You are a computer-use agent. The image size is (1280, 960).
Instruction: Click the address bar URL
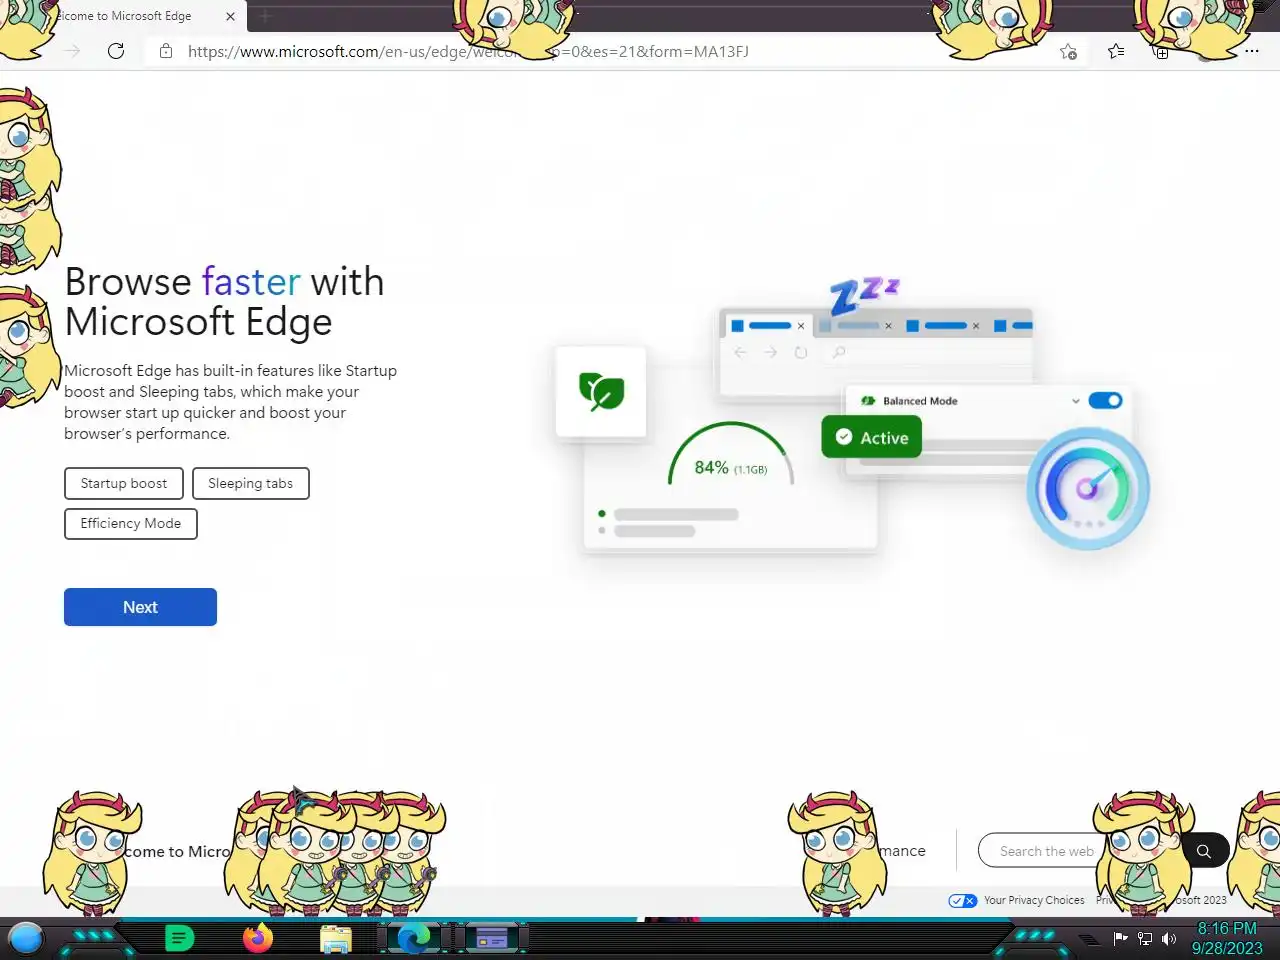[468, 51]
